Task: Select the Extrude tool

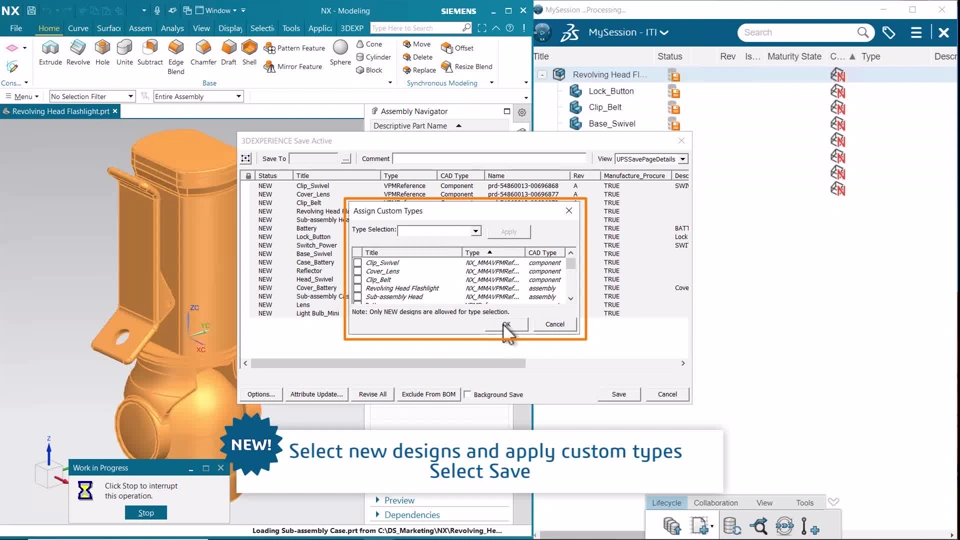Action: pos(50,53)
